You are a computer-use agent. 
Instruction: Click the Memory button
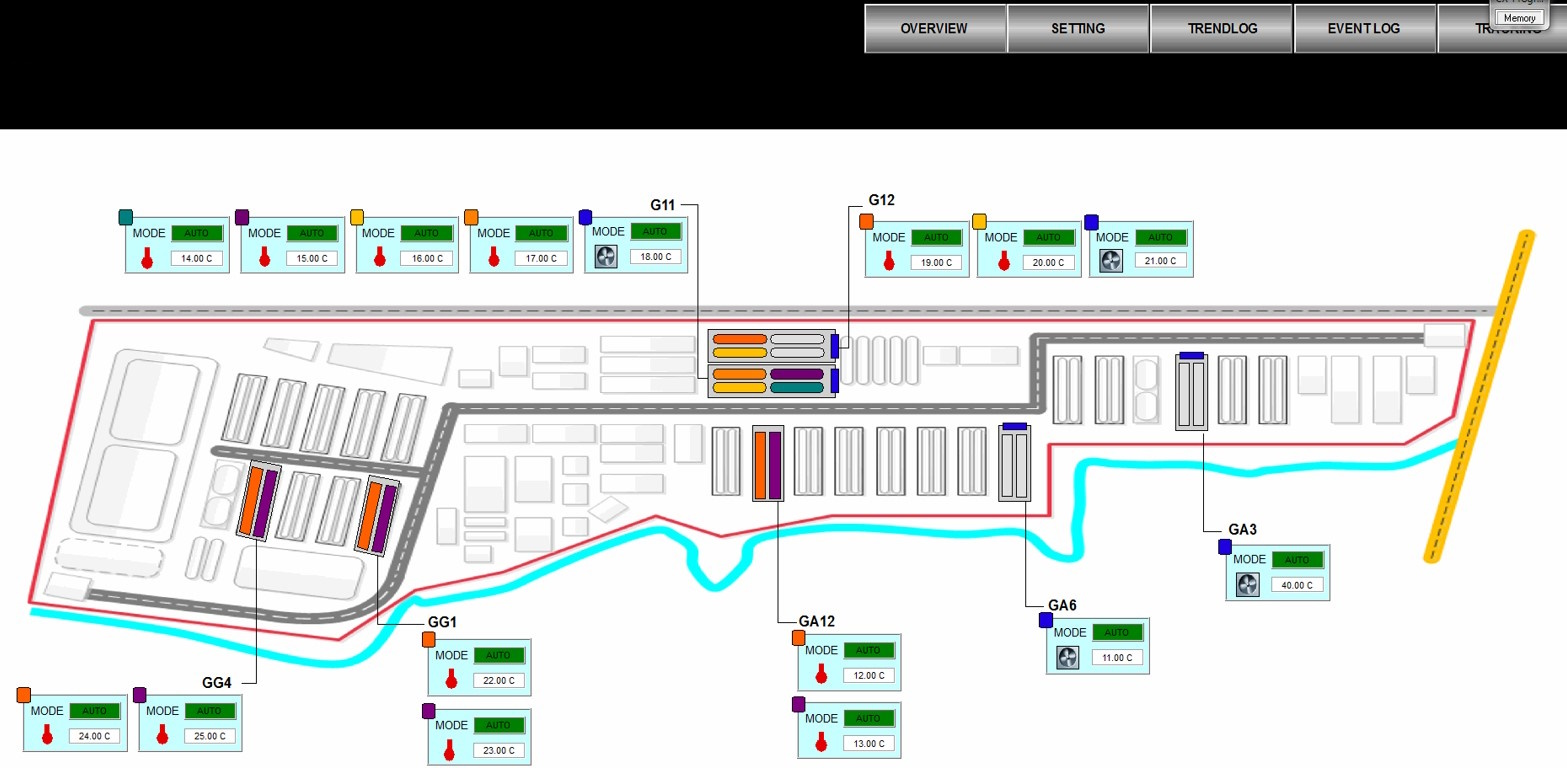(1519, 18)
